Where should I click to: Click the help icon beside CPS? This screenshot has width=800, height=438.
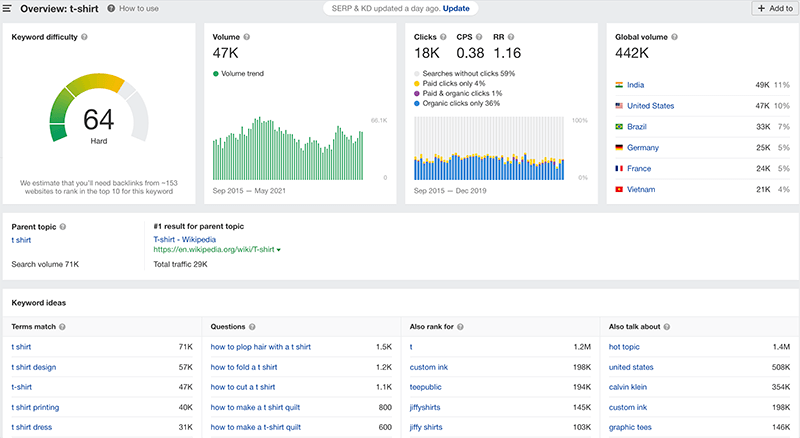[x=477, y=37]
